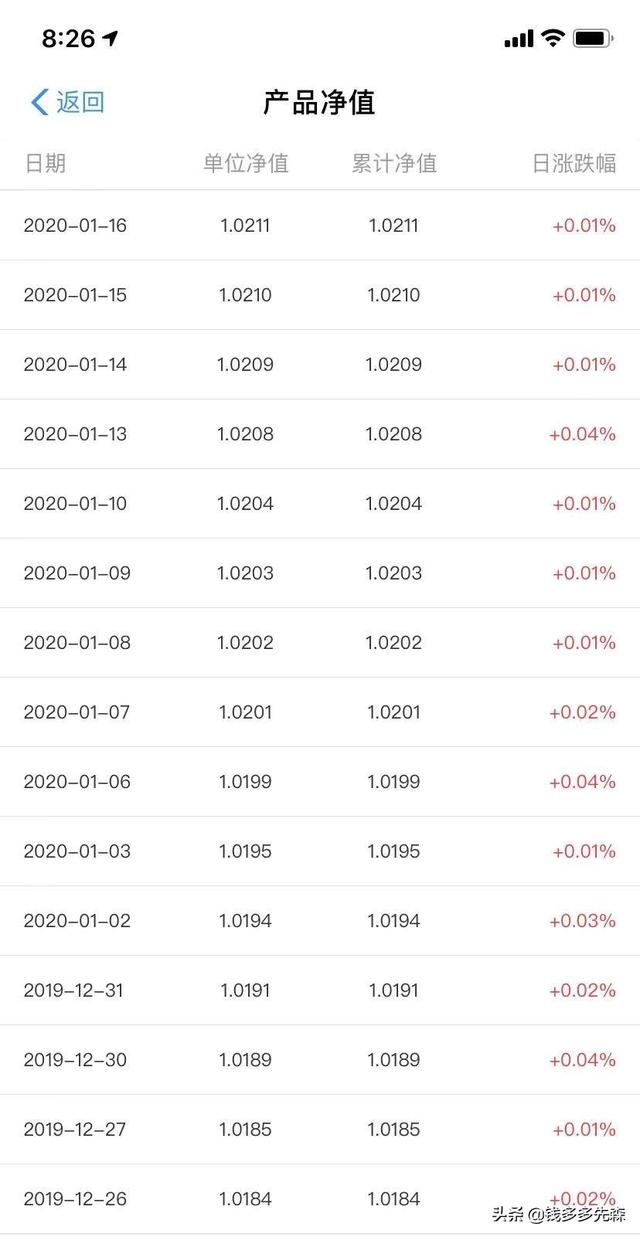
Task: Tap the cellular signal bars icon
Action: tap(519, 39)
